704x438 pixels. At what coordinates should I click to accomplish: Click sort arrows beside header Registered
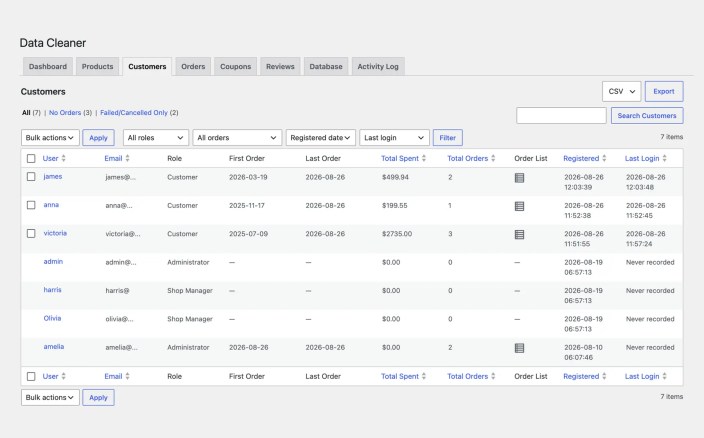[604, 158]
